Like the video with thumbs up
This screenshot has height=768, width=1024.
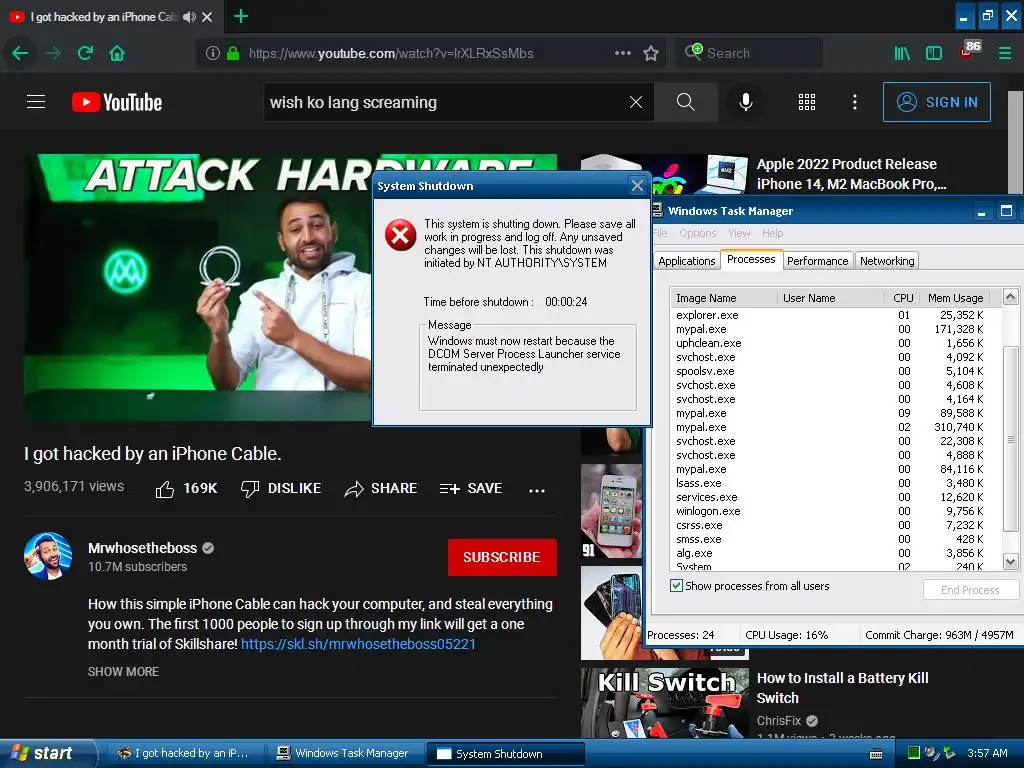165,489
